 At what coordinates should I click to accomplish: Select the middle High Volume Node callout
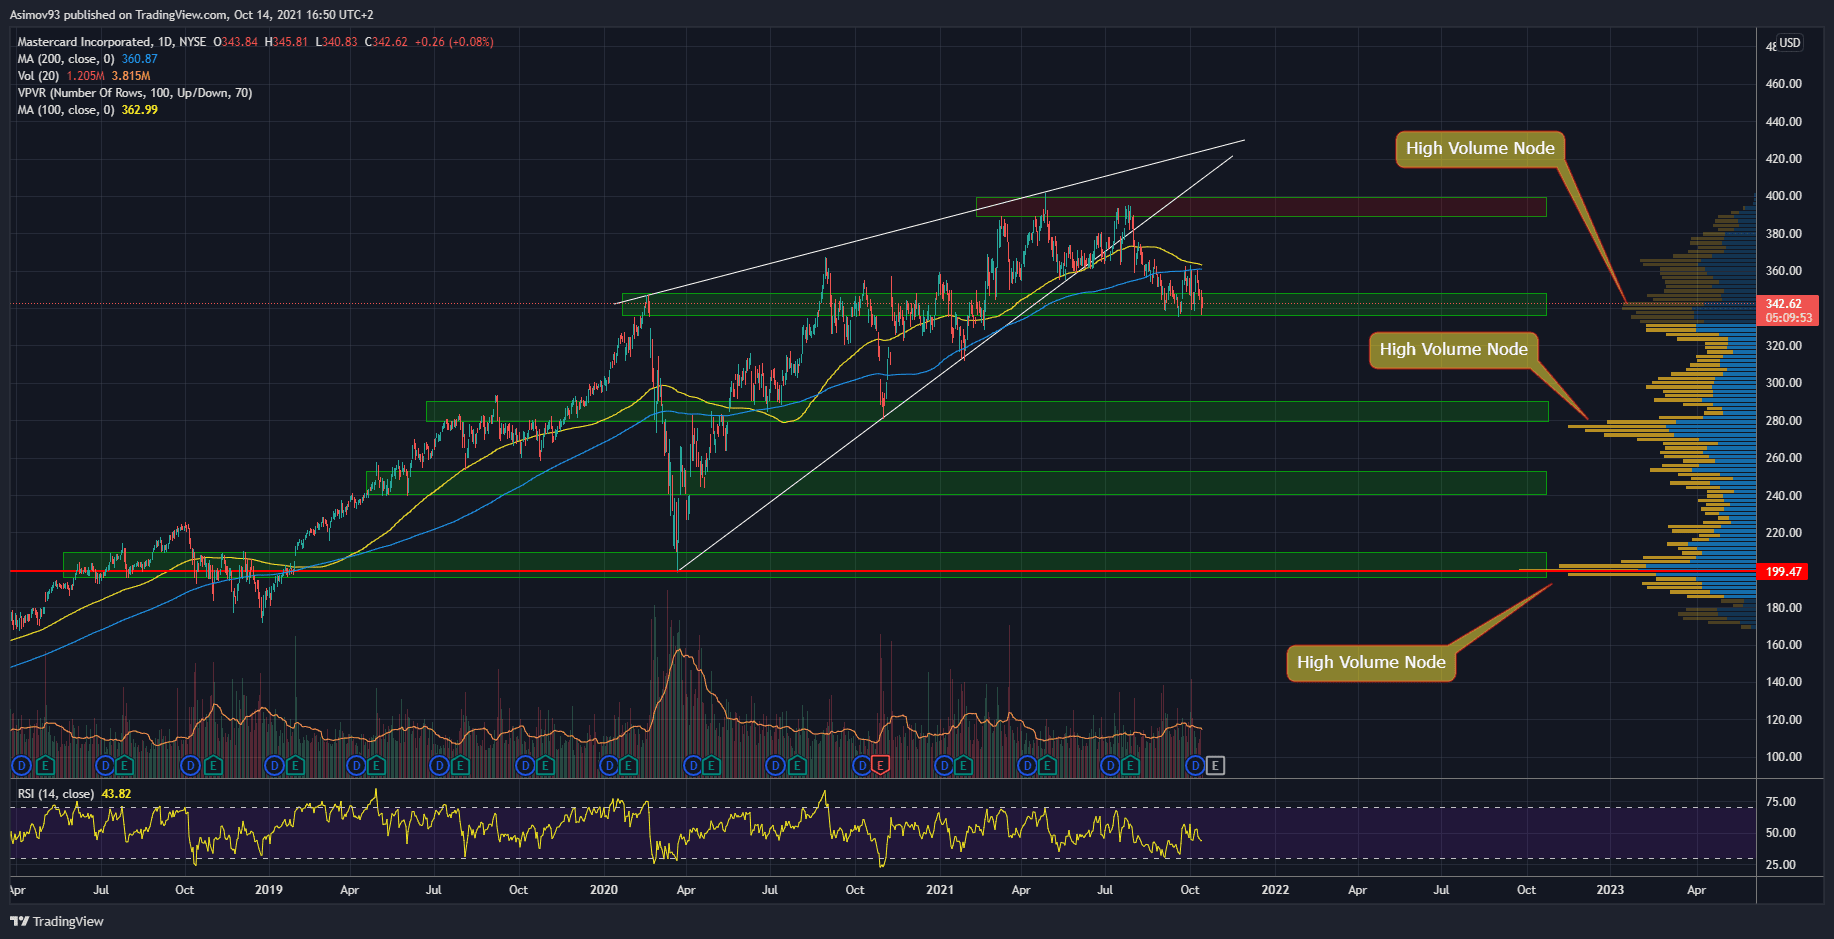(1453, 350)
